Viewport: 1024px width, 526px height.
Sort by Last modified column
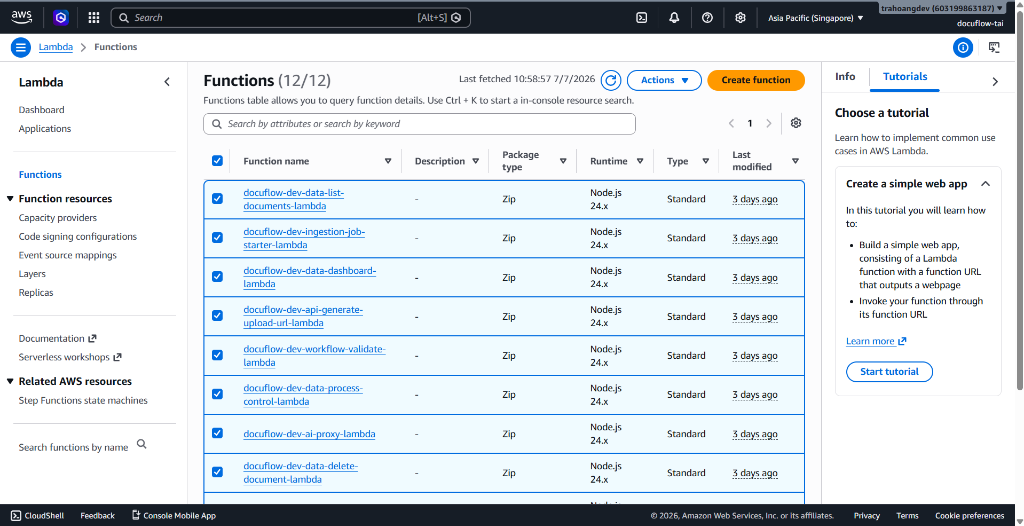795,161
